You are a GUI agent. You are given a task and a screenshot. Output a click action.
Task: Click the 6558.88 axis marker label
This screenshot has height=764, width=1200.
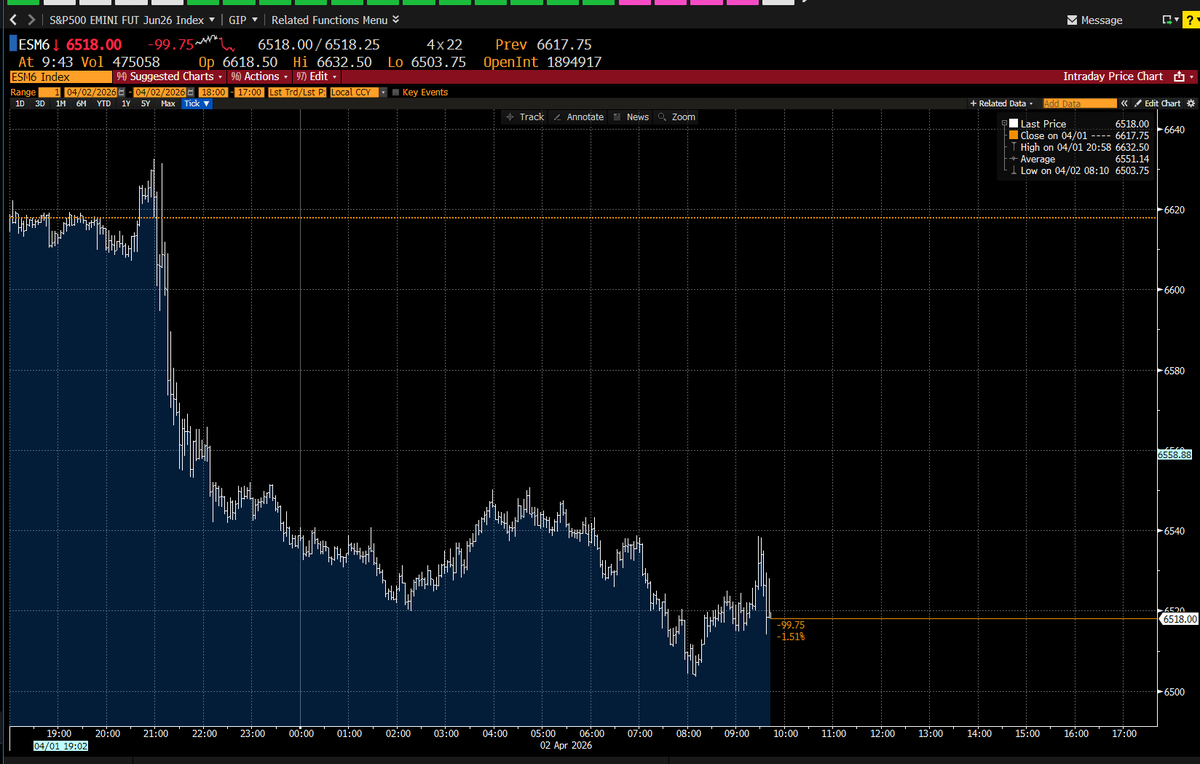tap(1175, 454)
